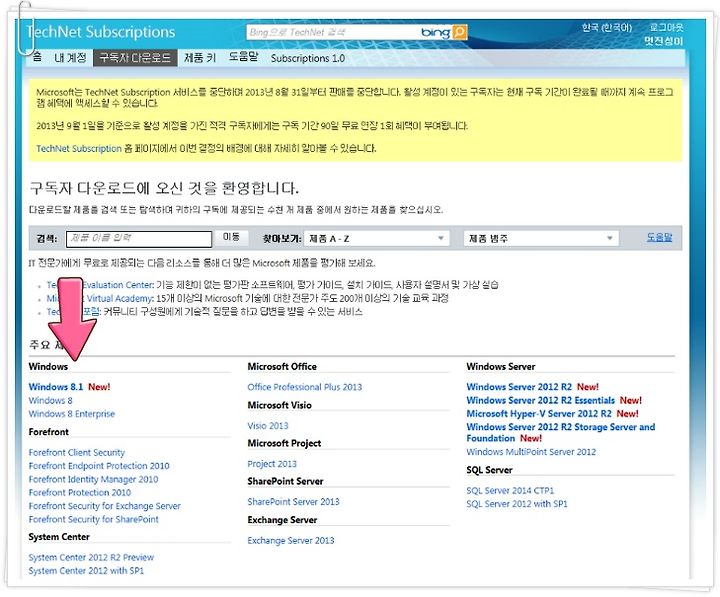Click the Microsoft Visio heading
Viewport: 720px width, 597px height.
(x=279, y=405)
